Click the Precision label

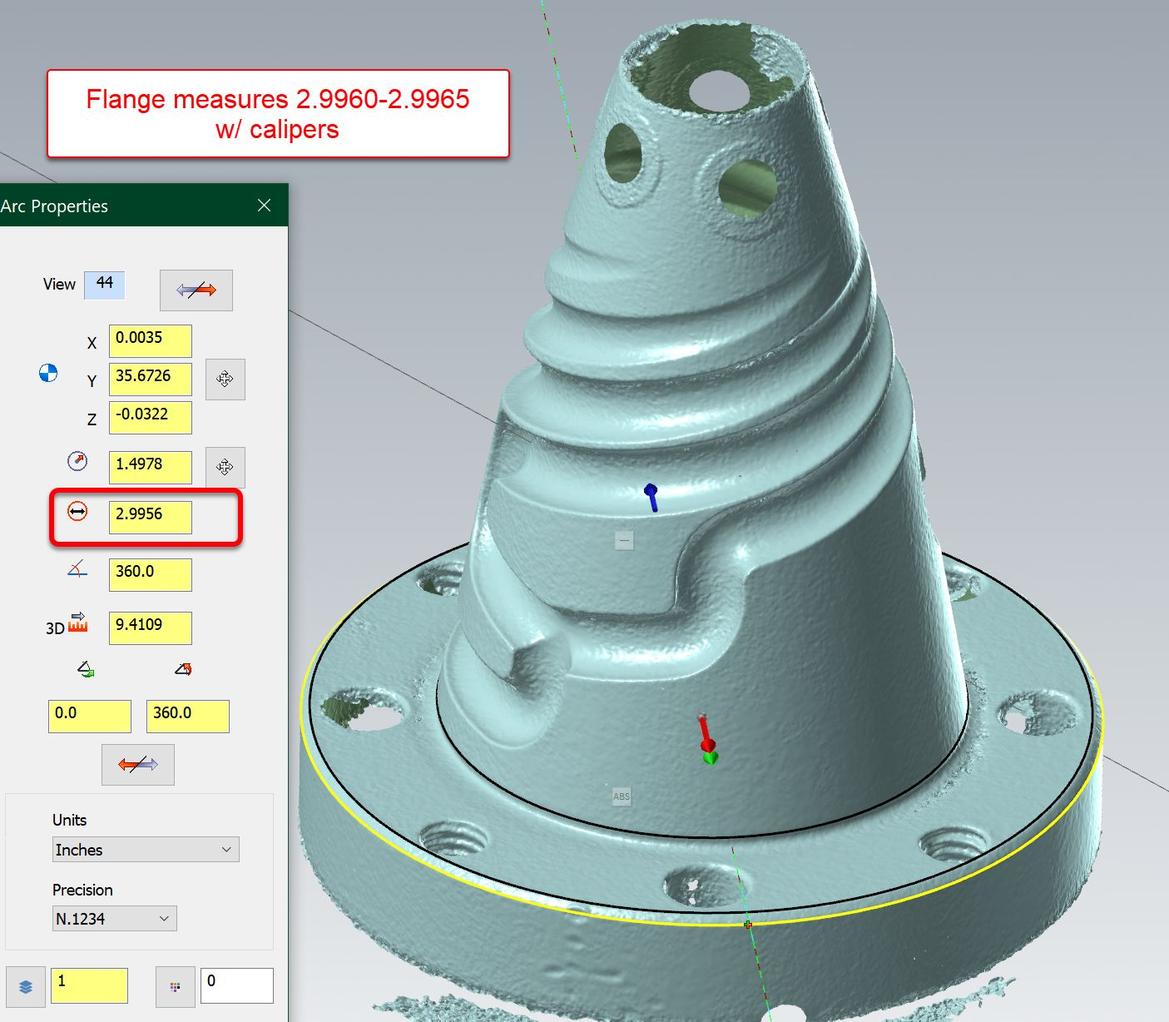(x=82, y=890)
